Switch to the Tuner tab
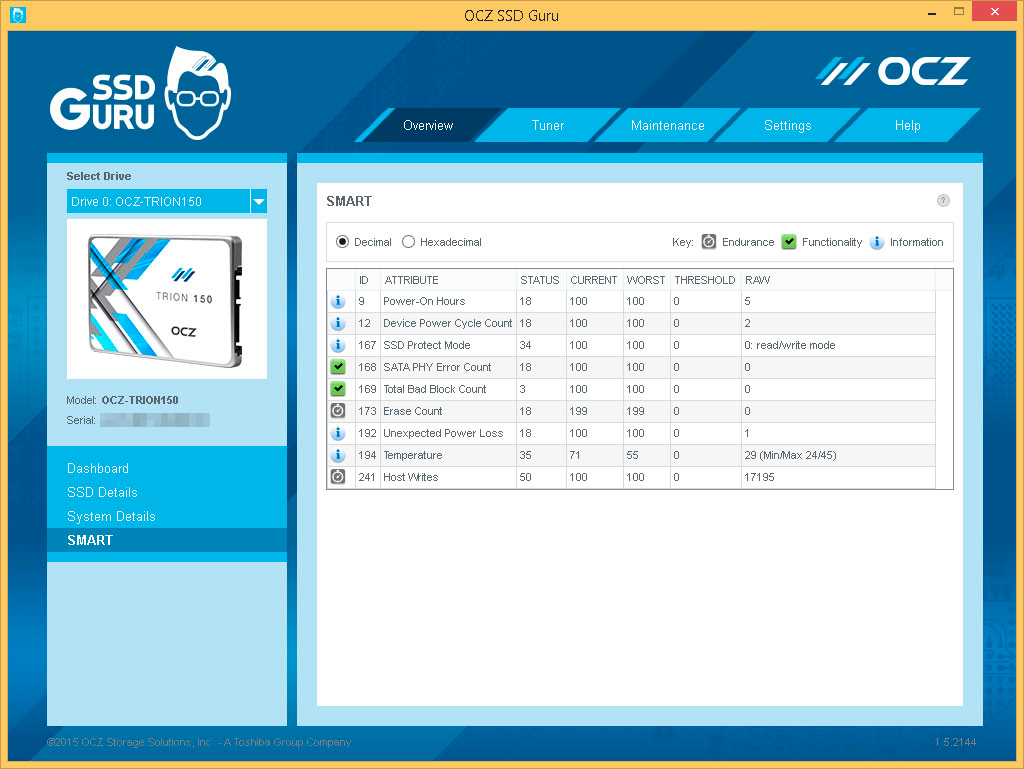 tap(547, 125)
